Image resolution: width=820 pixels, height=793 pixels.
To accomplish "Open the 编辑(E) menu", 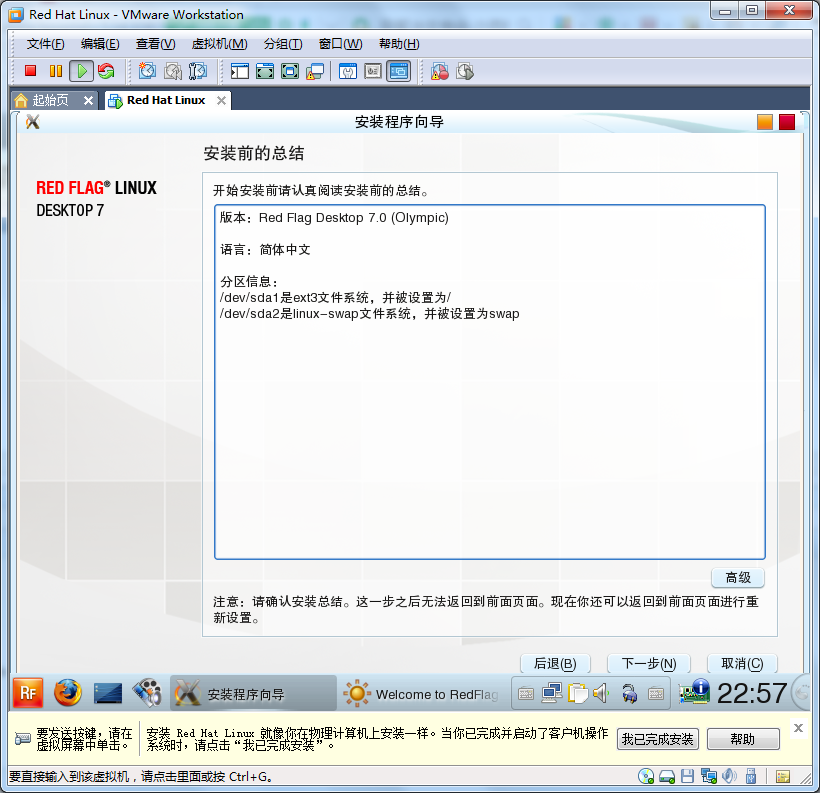I will (x=100, y=44).
